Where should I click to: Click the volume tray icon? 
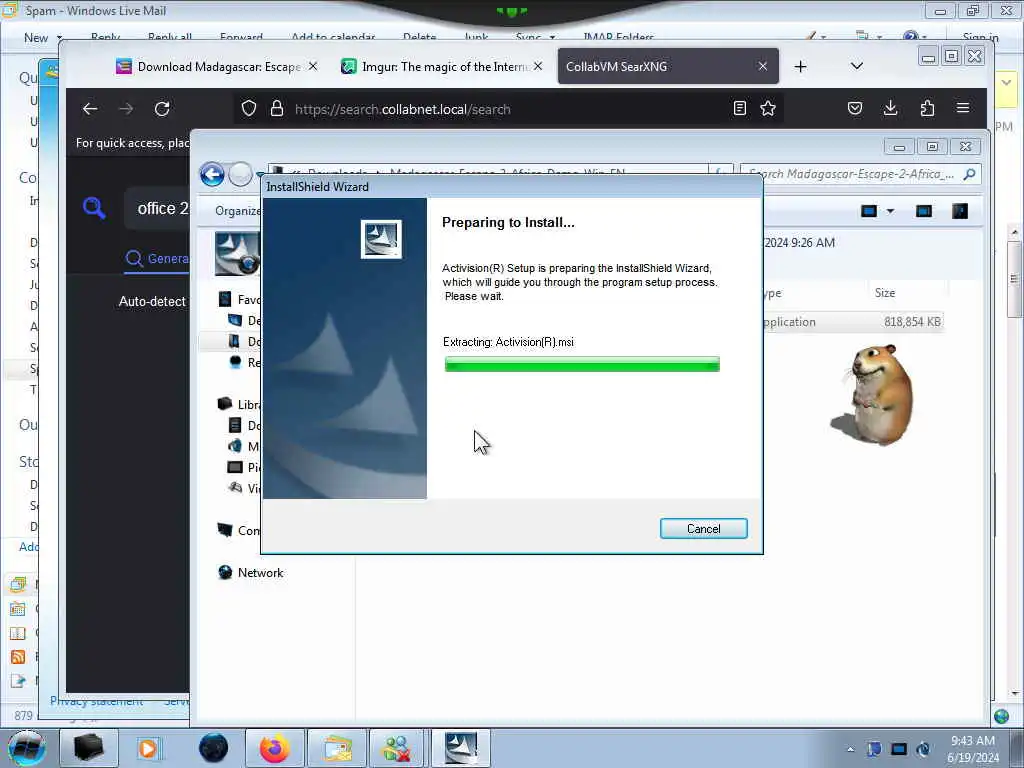923,749
